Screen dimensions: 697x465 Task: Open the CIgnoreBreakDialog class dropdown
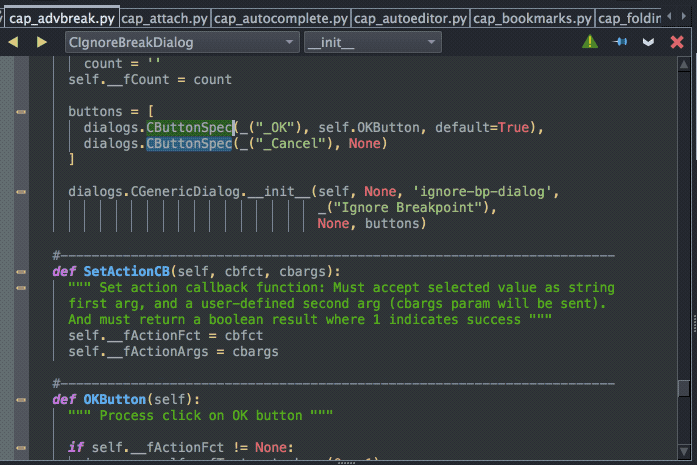point(182,42)
